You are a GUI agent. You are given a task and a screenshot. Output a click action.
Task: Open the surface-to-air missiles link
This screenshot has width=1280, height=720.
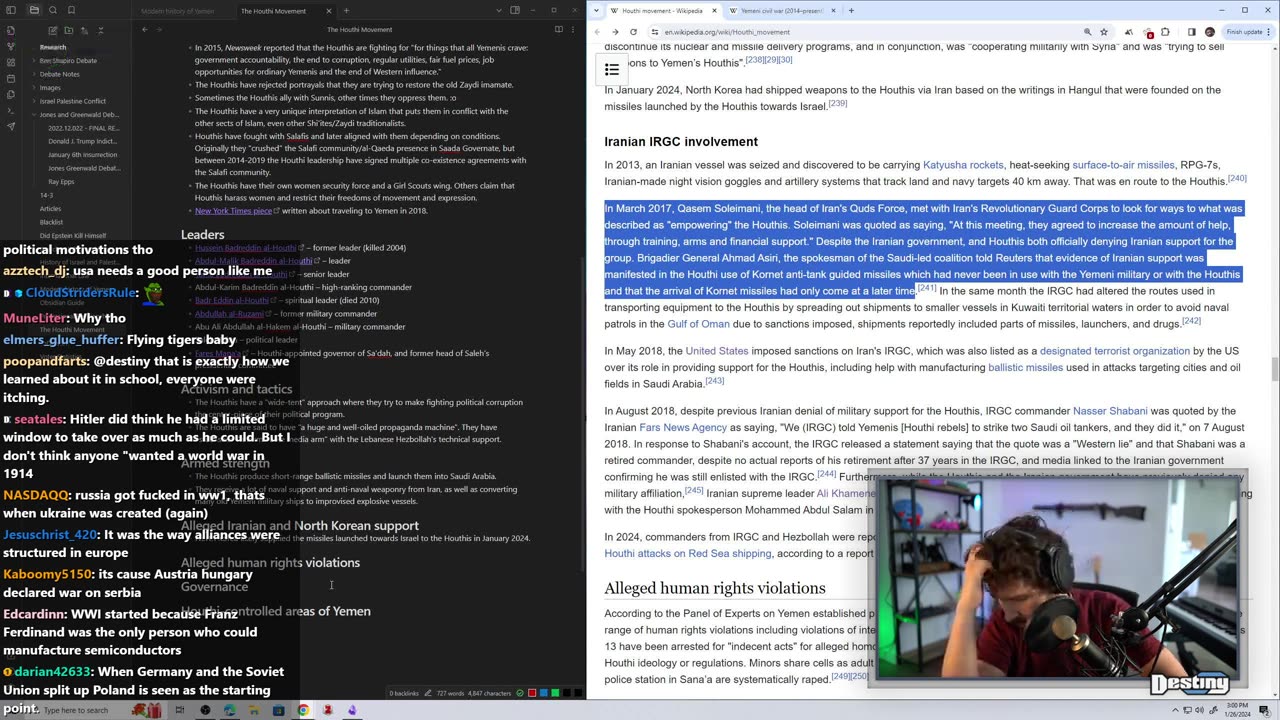pos(1123,165)
